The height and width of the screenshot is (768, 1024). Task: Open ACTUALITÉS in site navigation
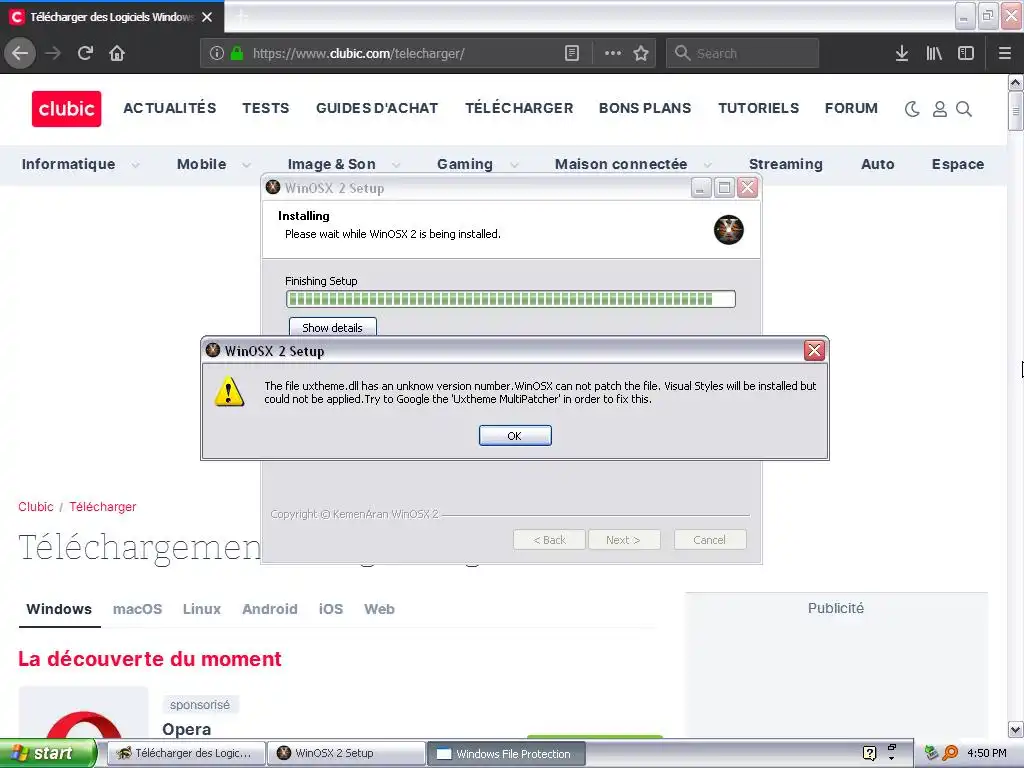[x=170, y=108]
